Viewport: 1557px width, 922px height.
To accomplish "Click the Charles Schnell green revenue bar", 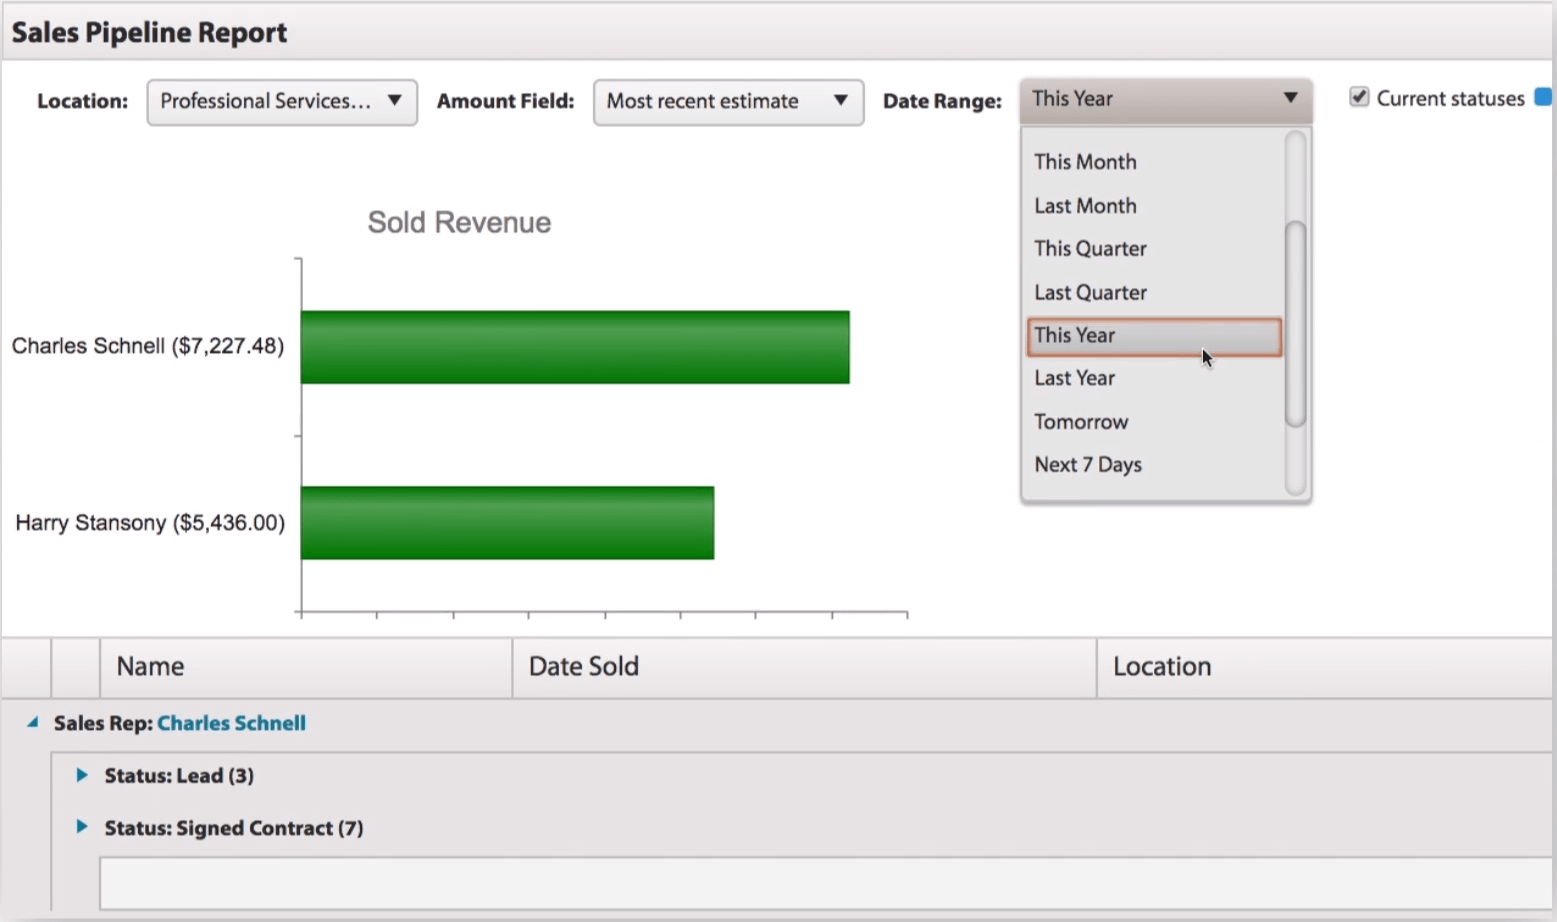I will pos(574,347).
